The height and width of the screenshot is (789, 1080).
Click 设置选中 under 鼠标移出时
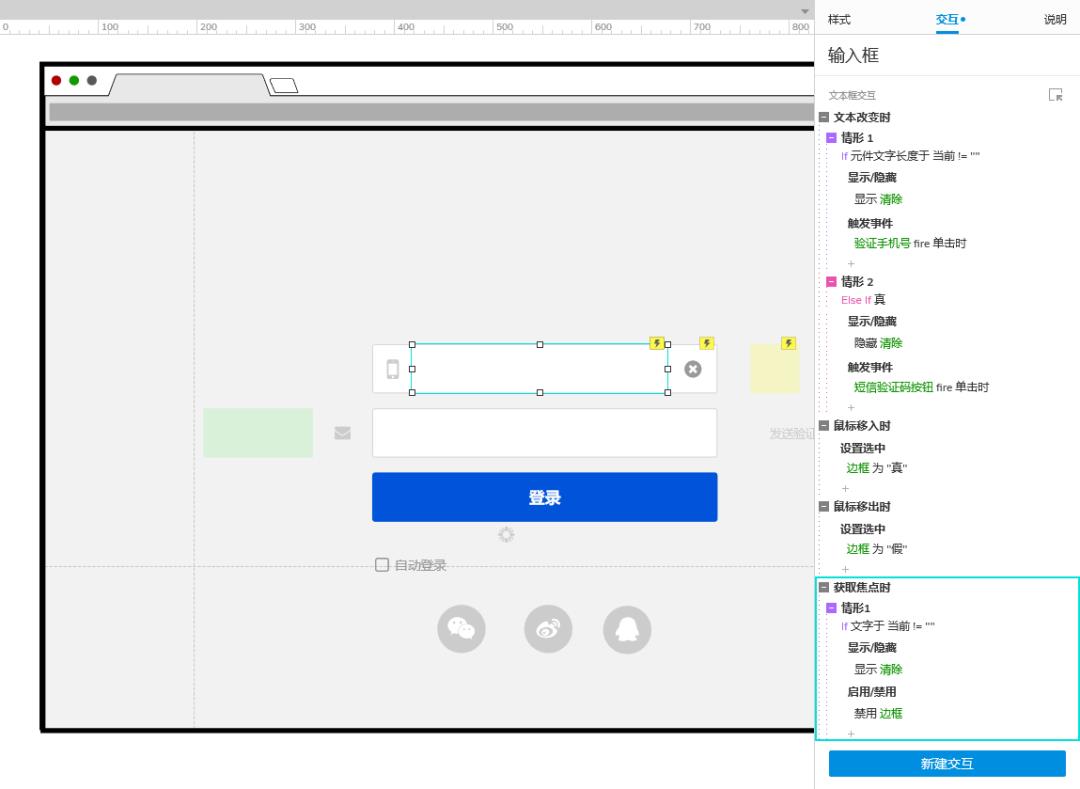point(862,529)
